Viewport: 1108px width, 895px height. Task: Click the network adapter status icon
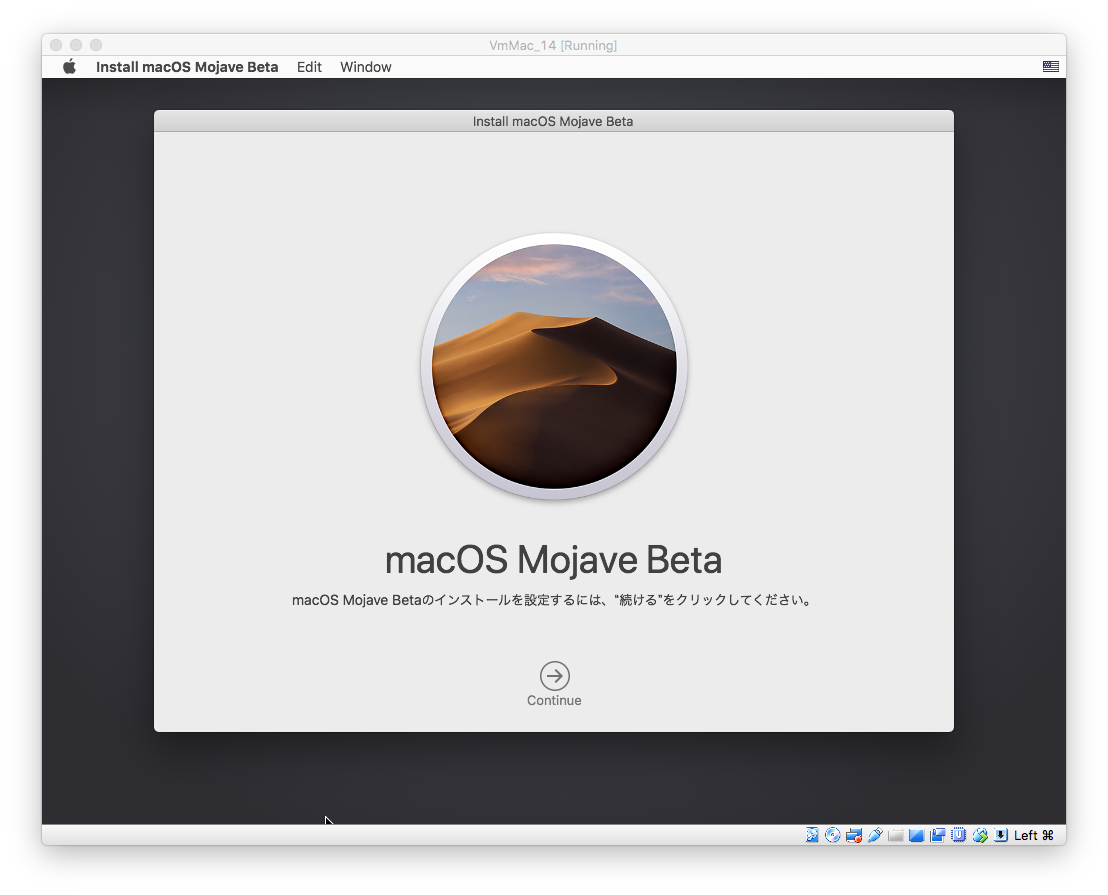(854, 835)
